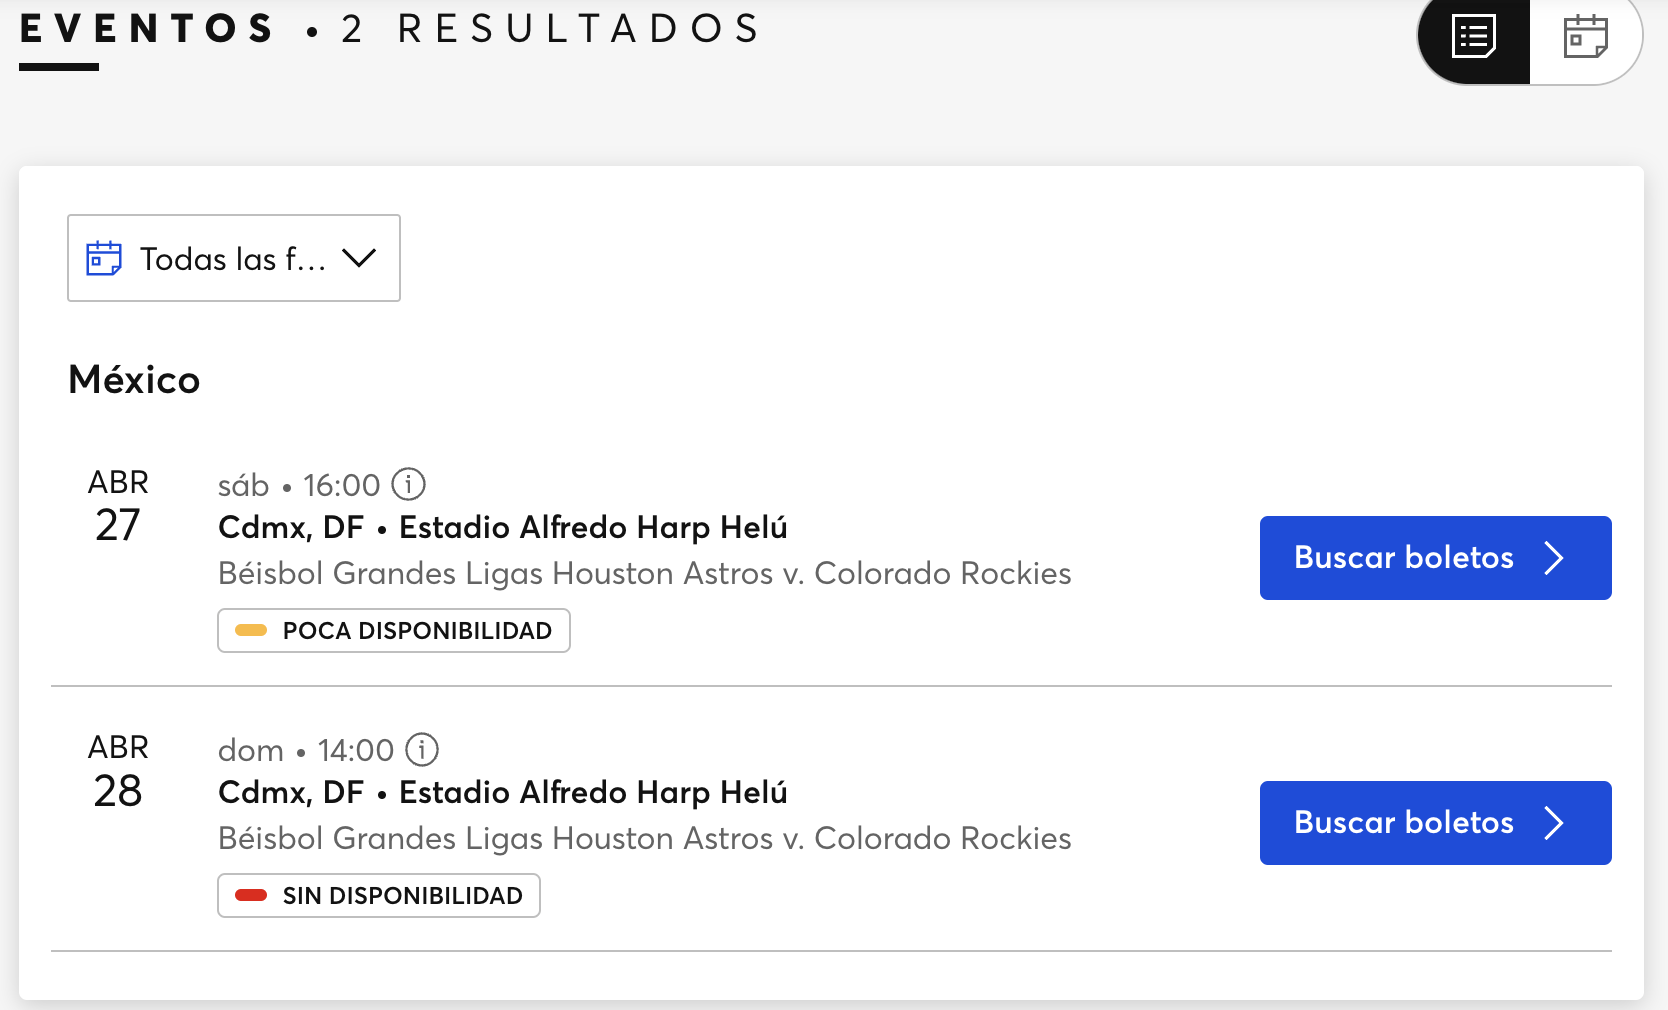Viewport: 1668px width, 1010px height.
Task: Click the ABR 28 date block
Action: [x=118, y=771]
